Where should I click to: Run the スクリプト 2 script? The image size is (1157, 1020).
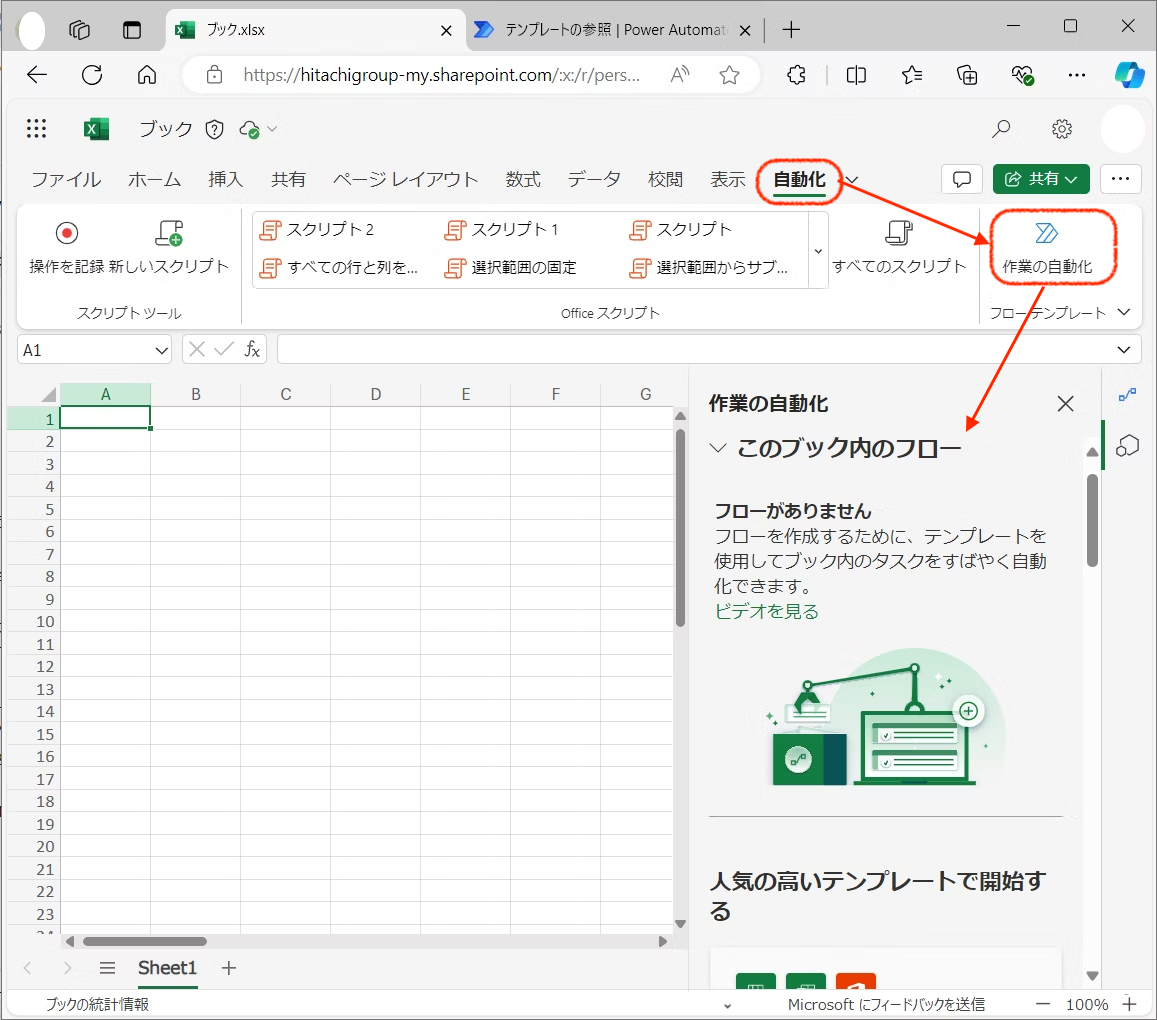317,230
